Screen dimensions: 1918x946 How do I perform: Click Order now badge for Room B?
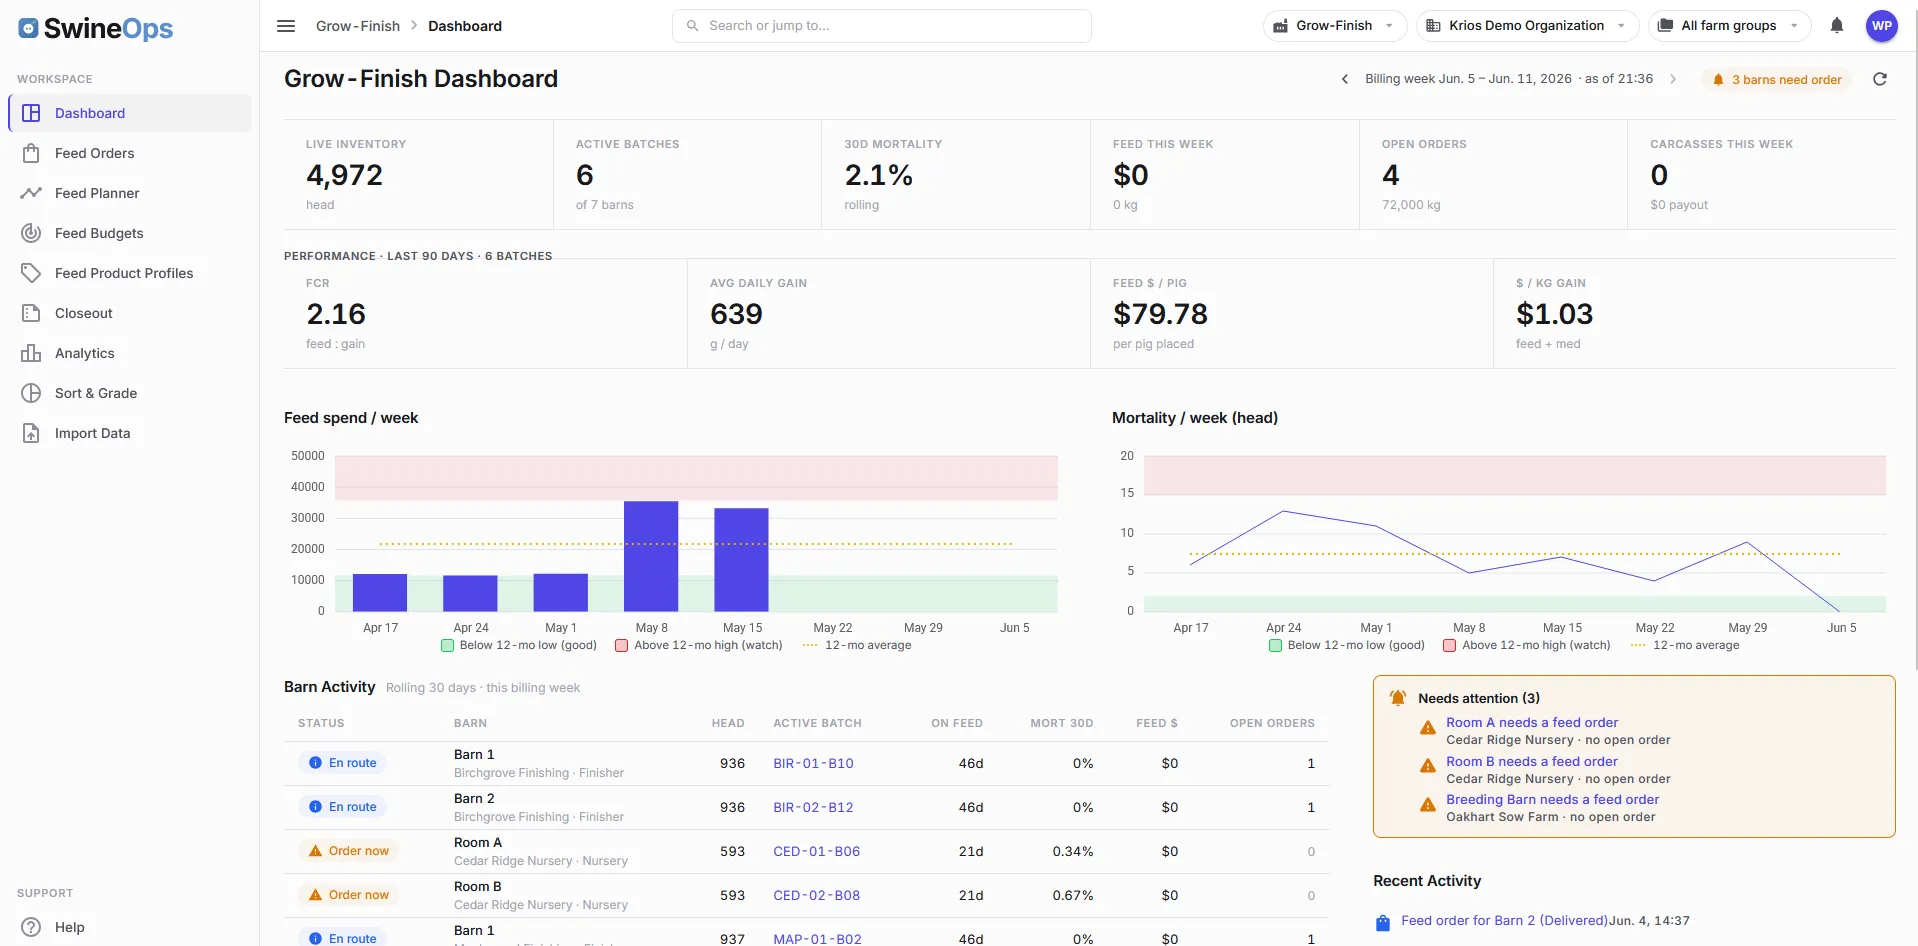[x=349, y=895]
